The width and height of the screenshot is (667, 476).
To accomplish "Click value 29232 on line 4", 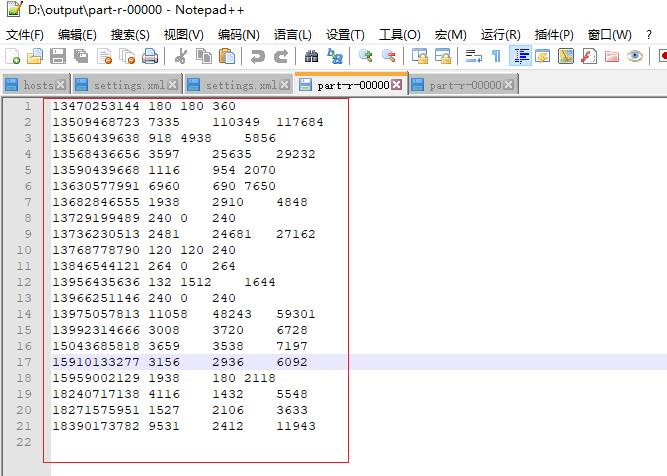I will (296, 154).
